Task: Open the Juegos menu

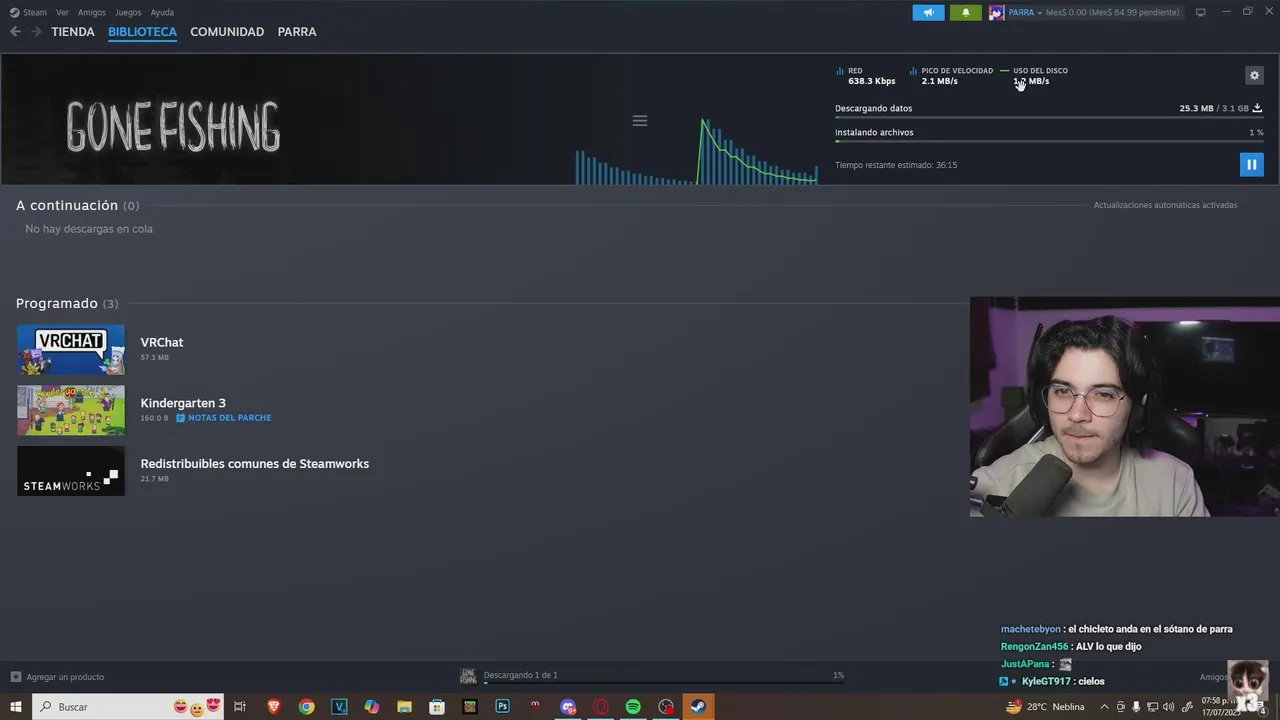Action: coord(128,12)
